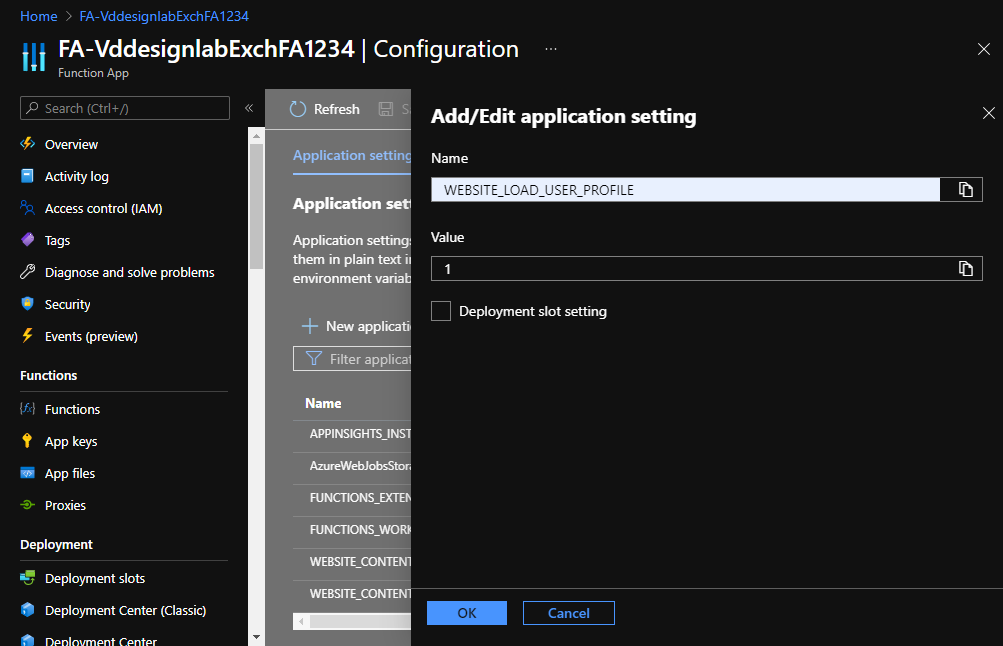The image size is (1003, 646).
Task: Toggle the Deployment slot setting checkbox
Action: pos(441,311)
